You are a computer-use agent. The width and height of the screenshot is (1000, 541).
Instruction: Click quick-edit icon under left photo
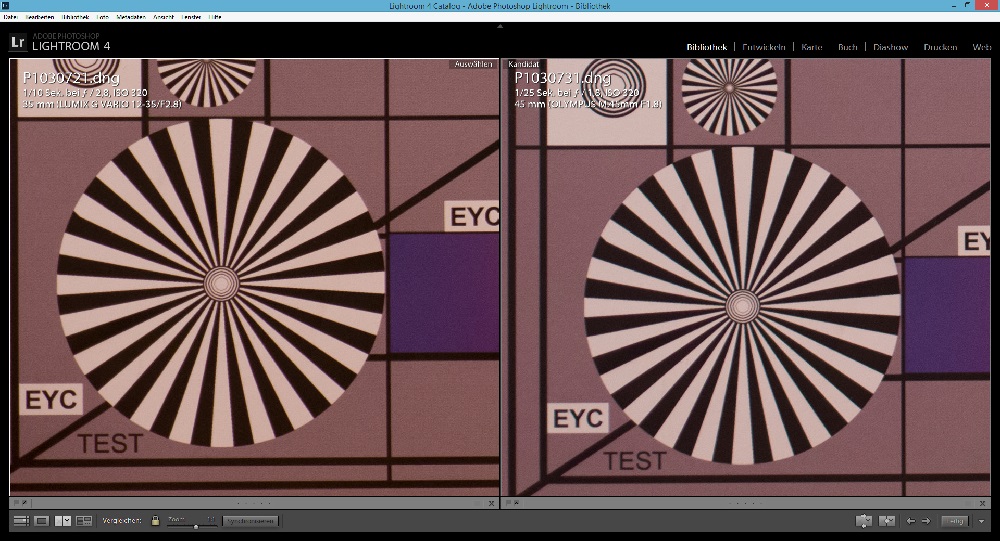(x=25, y=503)
